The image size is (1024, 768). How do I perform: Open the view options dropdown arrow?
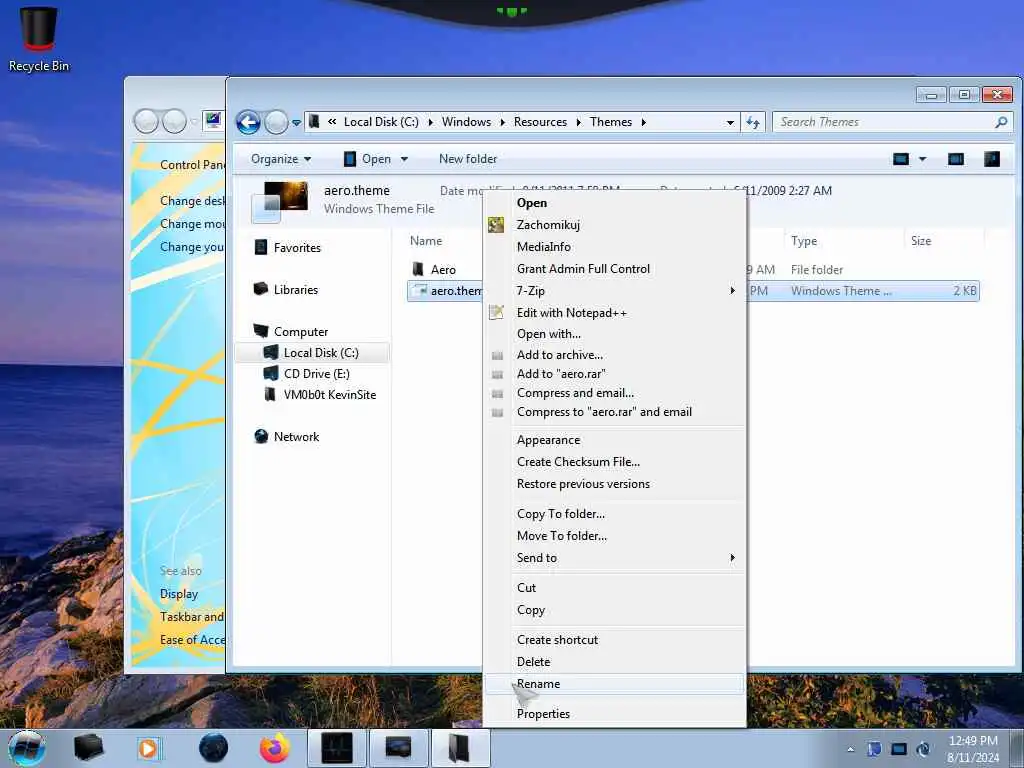(923, 159)
